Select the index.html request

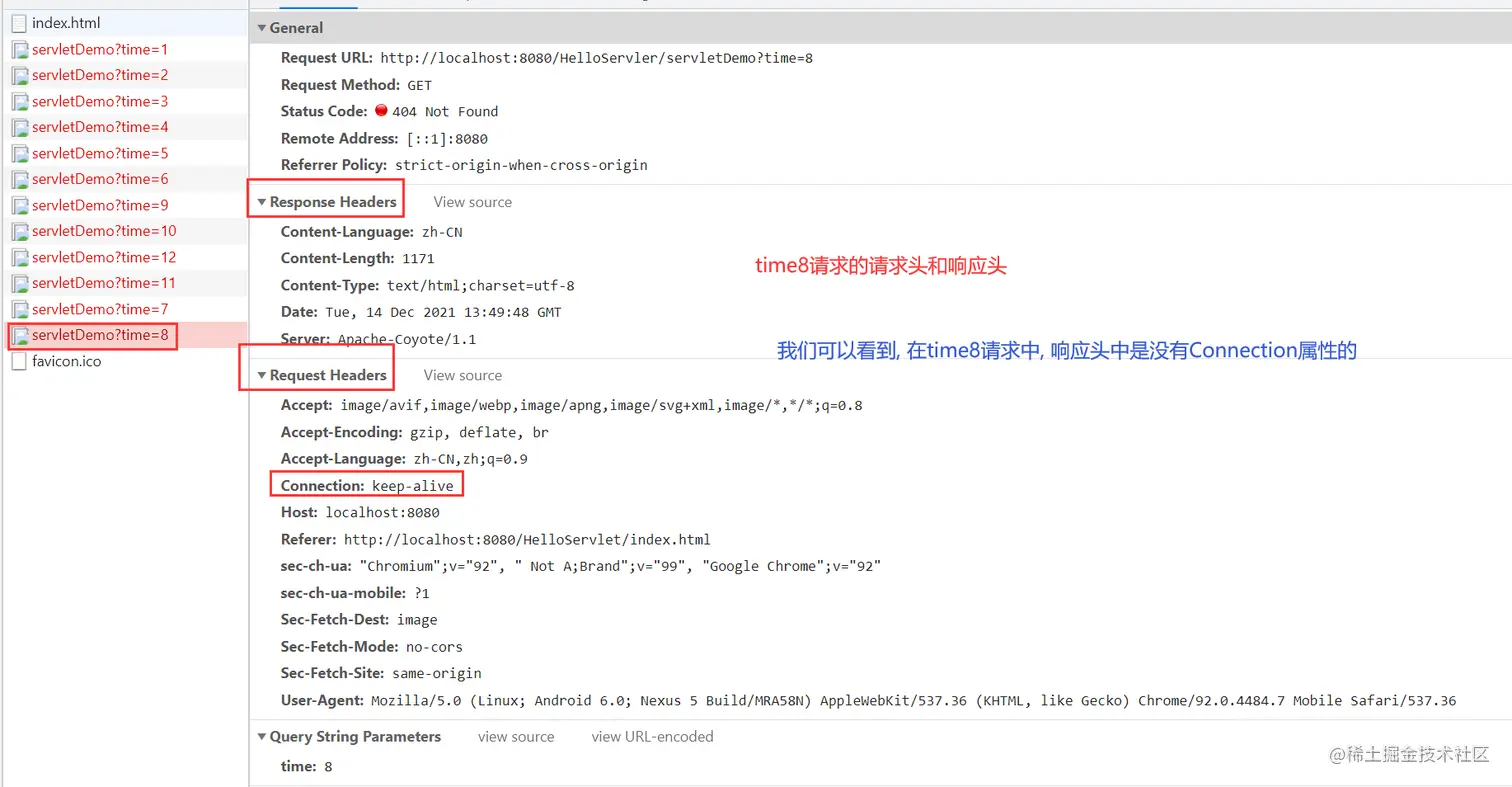click(124, 23)
